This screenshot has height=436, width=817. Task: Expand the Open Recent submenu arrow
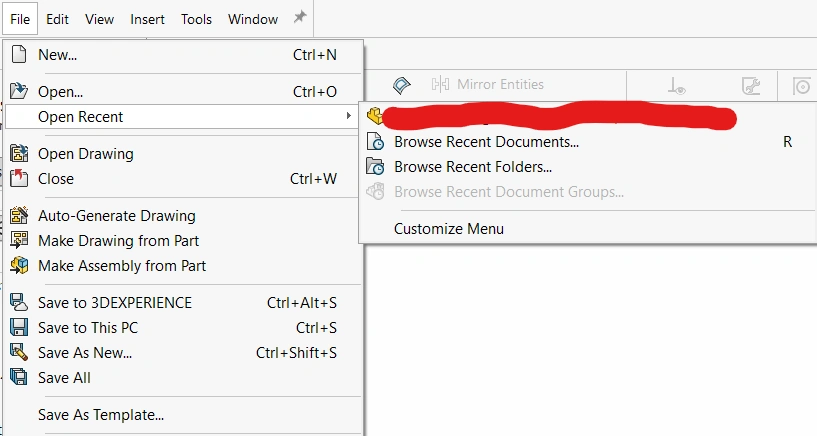[x=349, y=116]
